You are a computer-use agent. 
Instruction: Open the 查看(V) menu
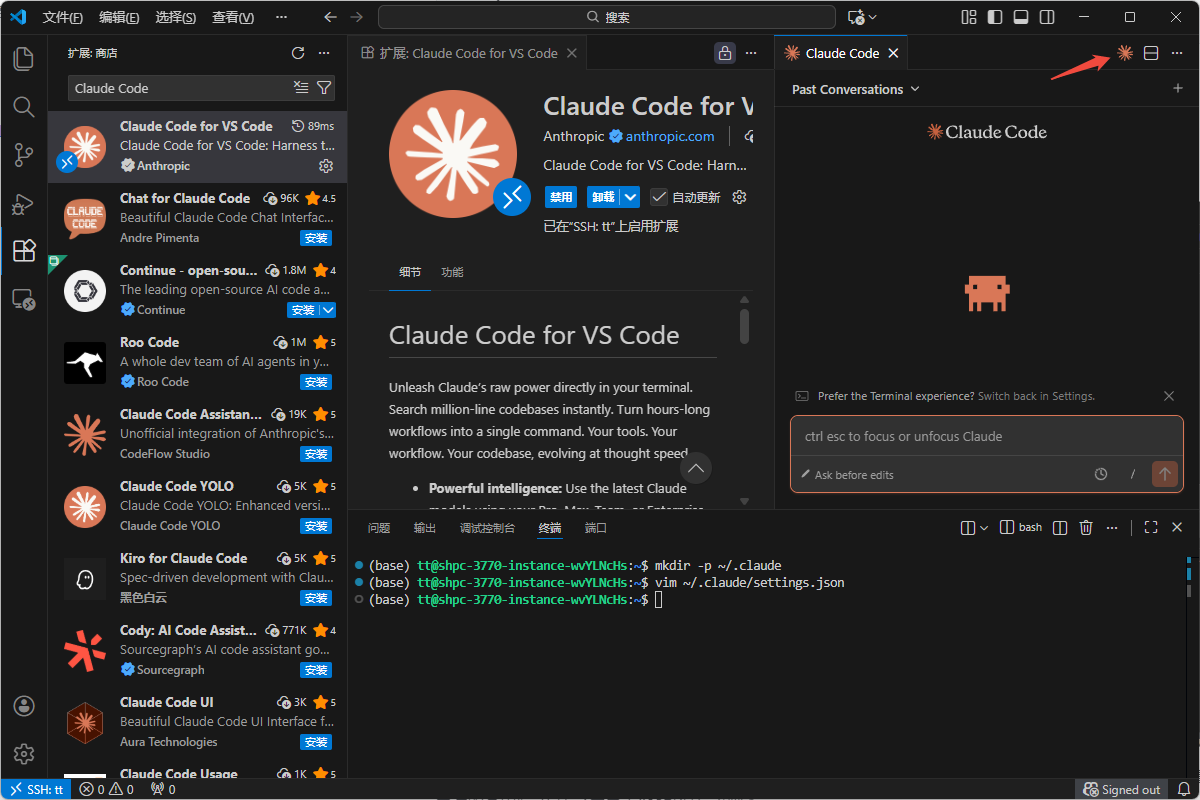233,17
